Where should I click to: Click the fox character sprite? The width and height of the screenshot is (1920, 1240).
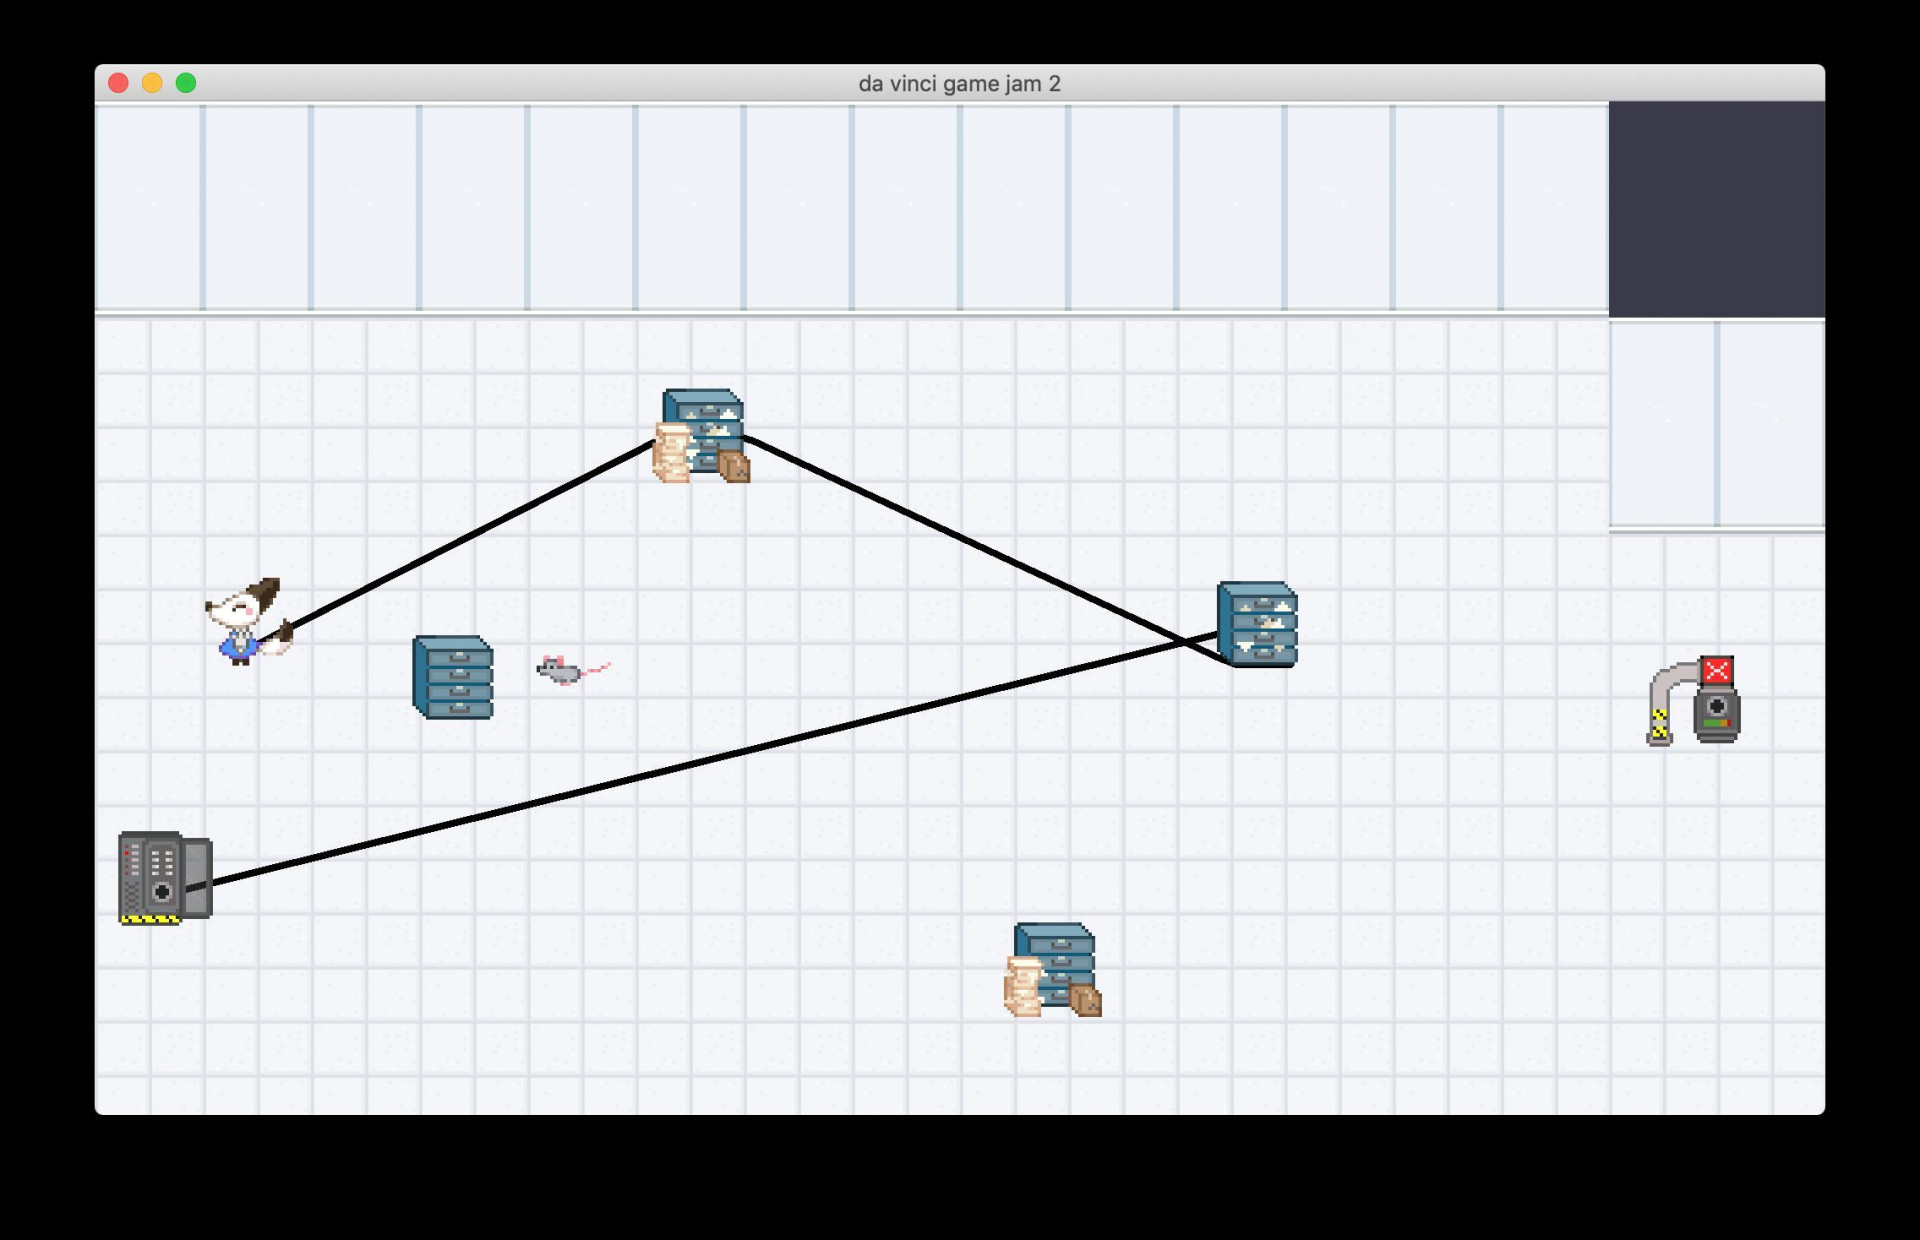pyautogui.click(x=248, y=621)
